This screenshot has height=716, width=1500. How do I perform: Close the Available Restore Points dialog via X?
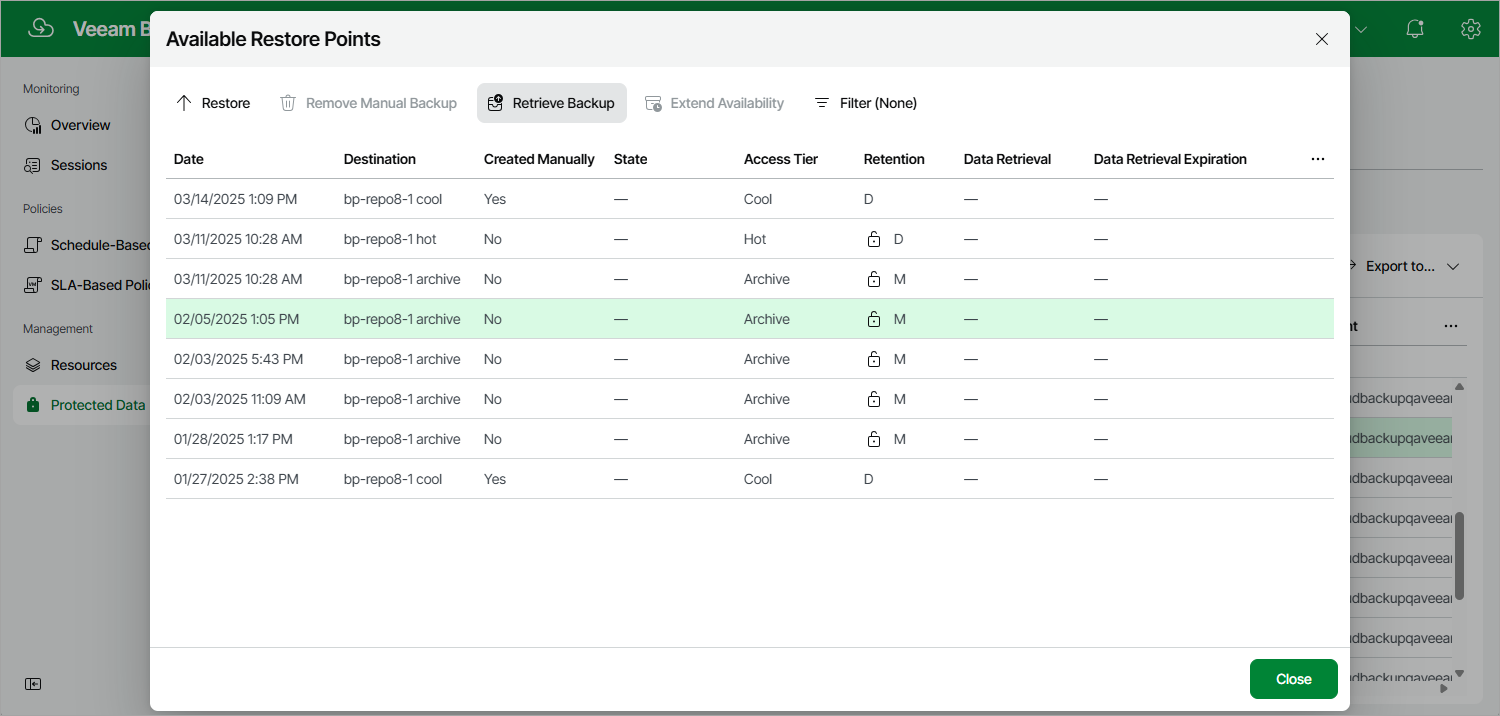point(1322,39)
